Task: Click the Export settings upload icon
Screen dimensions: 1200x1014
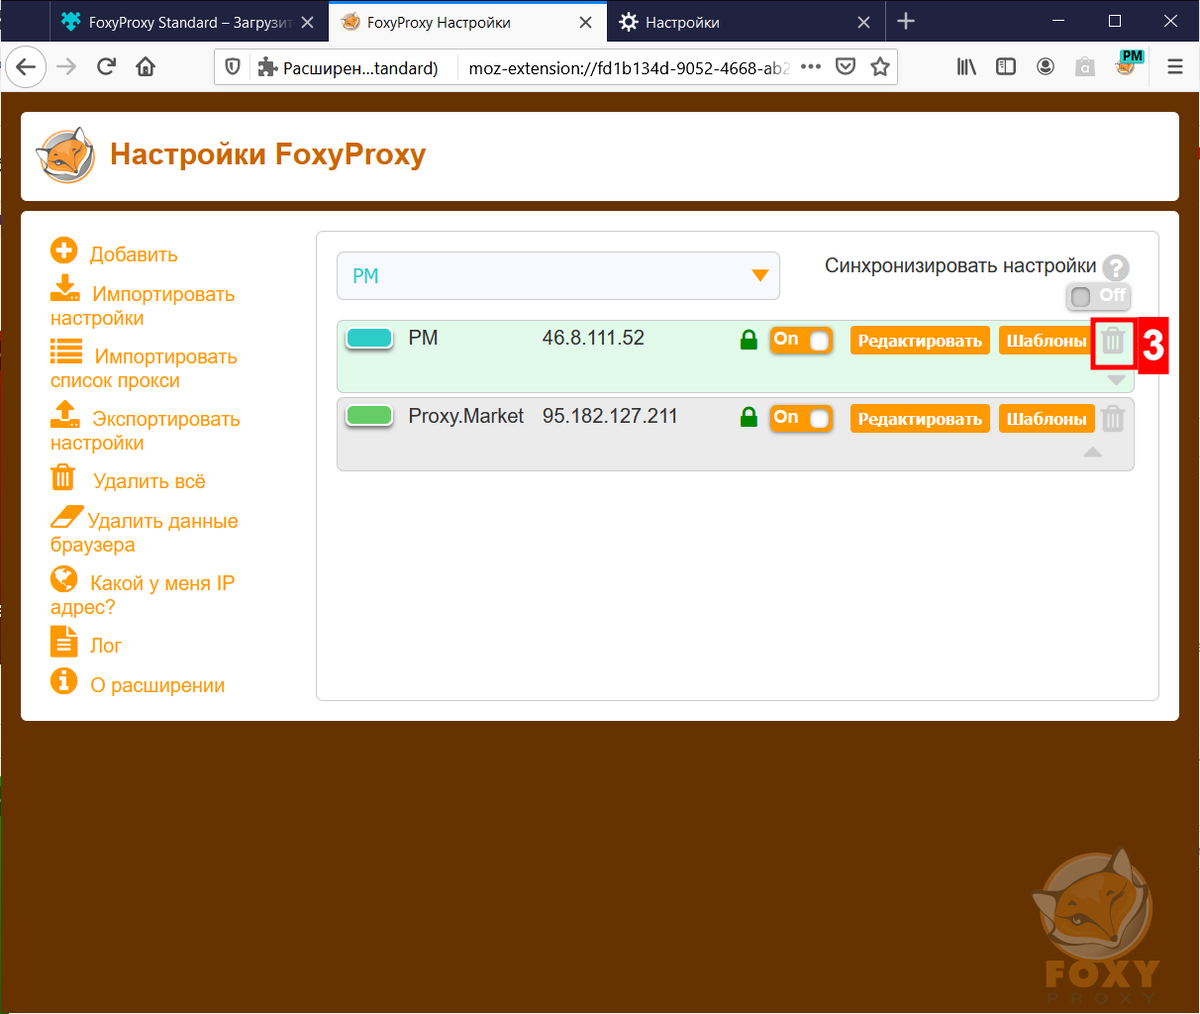Action: point(65,413)
